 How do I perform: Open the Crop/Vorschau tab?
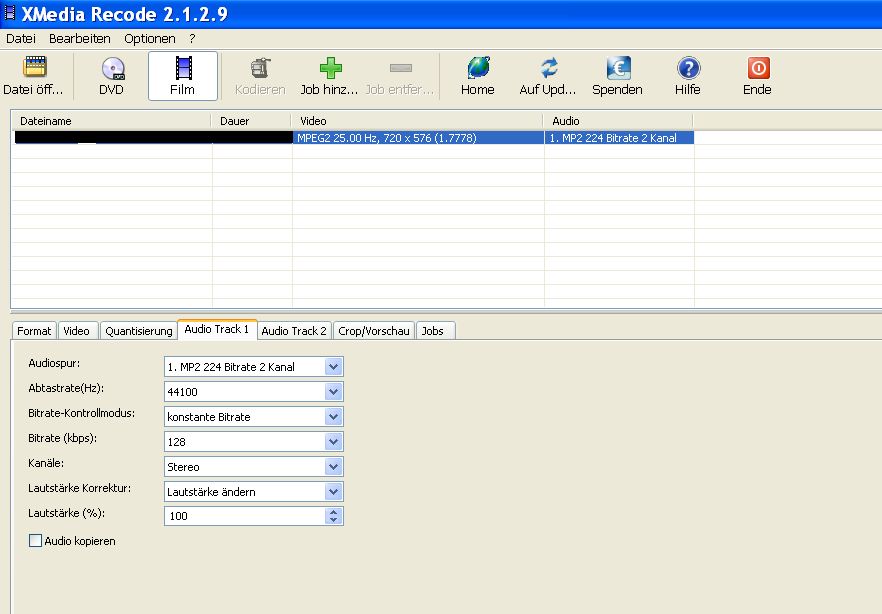click(373, 331)
